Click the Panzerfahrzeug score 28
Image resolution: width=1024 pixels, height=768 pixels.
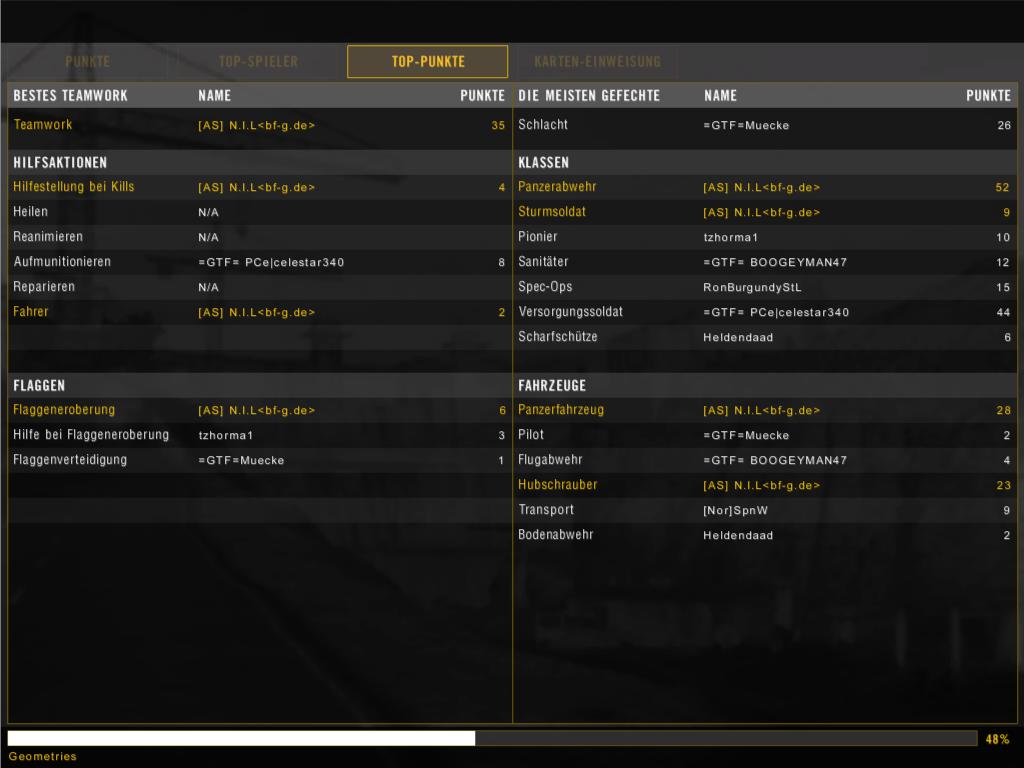(x=1003, y=410)
